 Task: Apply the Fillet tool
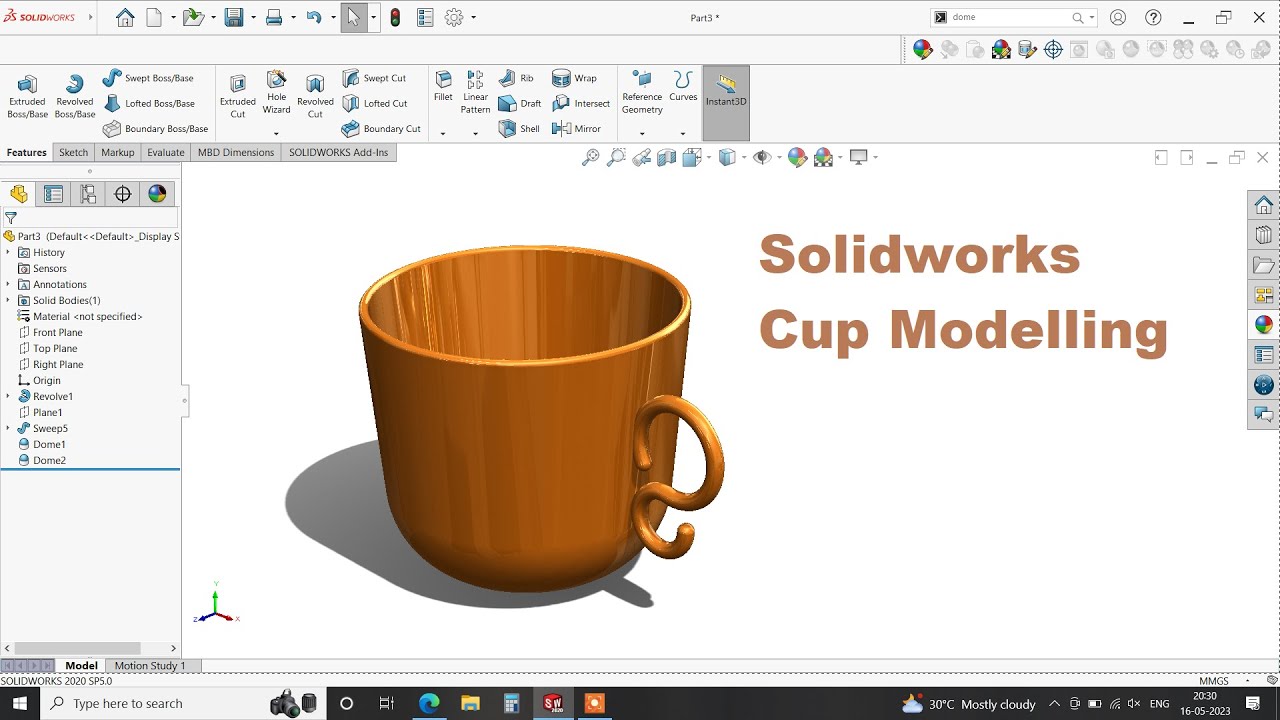coord(443,87)
